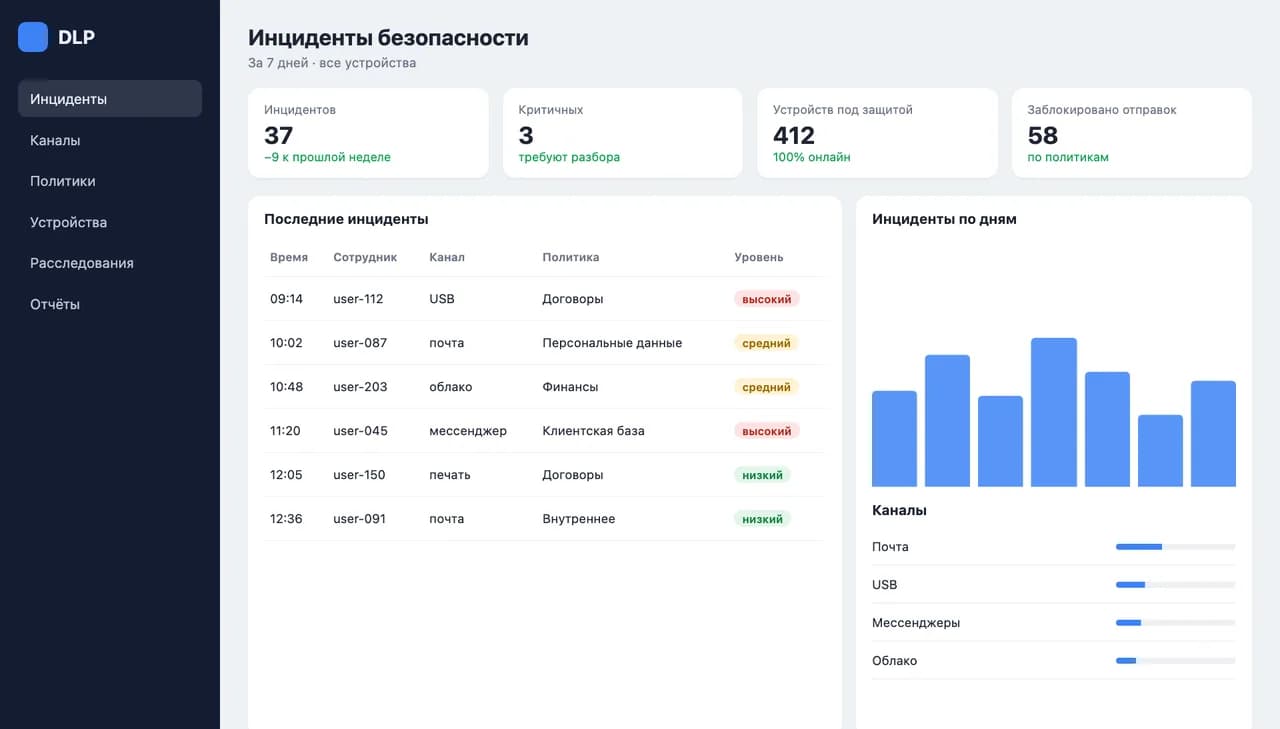Click the tallest bar in the daily chart
The image size is (1280, 729).
pos(1054,412)
